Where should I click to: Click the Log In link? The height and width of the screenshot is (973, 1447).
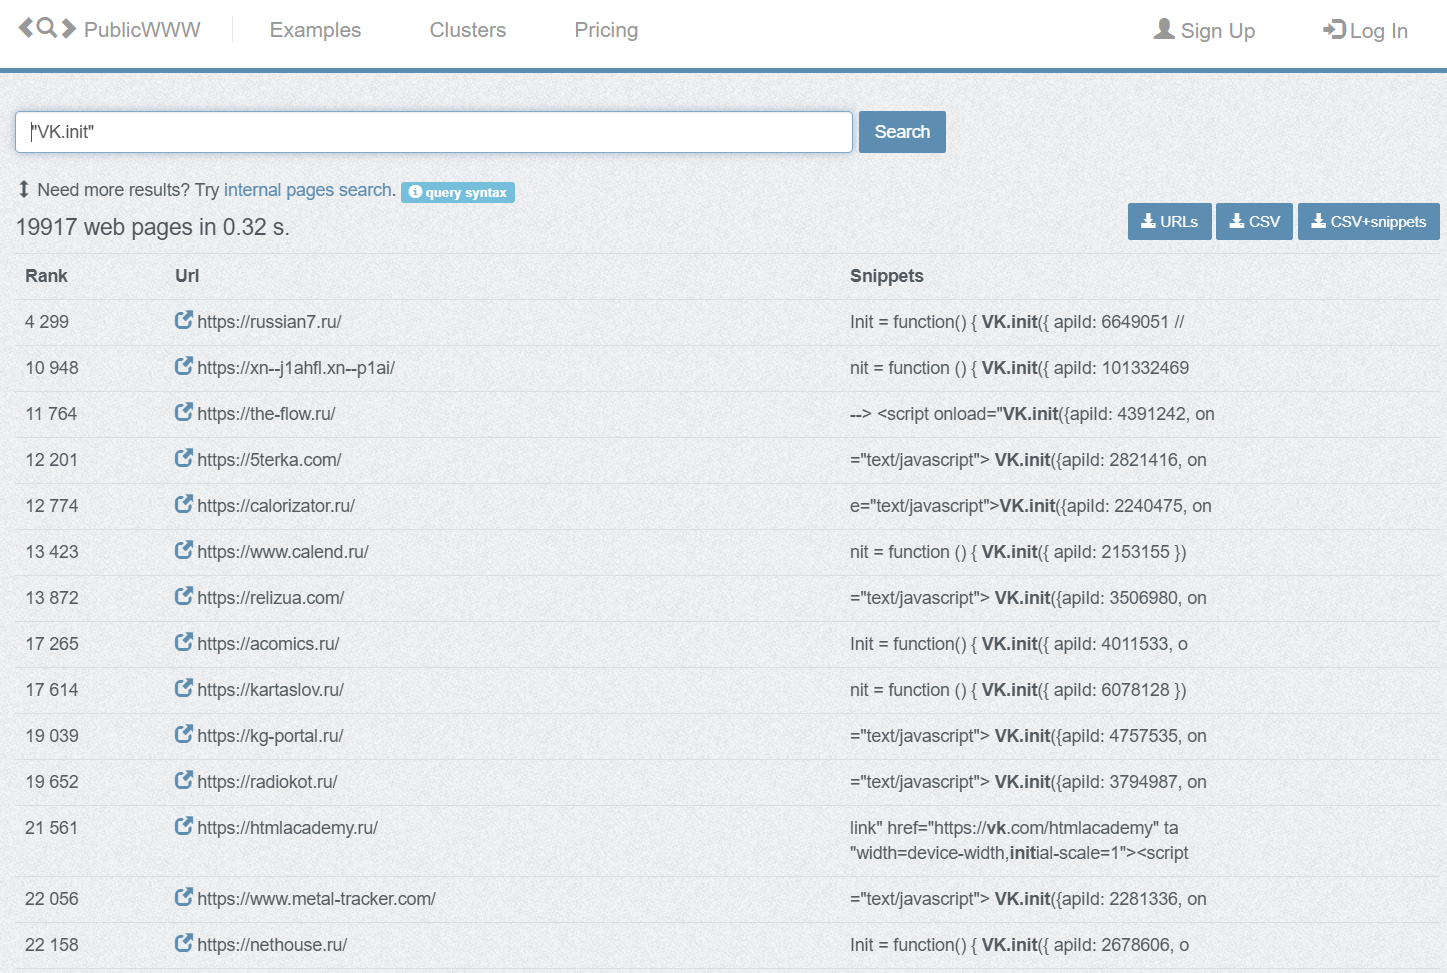(1365, 31)
